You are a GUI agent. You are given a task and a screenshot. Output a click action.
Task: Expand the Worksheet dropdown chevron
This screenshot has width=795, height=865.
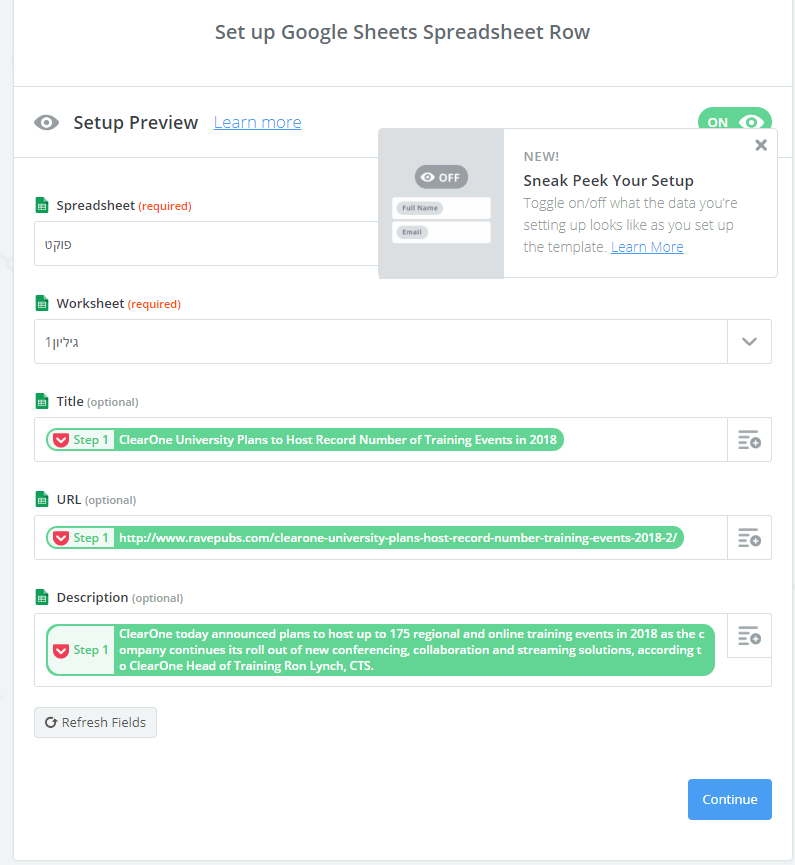click(x=749, y=341)
